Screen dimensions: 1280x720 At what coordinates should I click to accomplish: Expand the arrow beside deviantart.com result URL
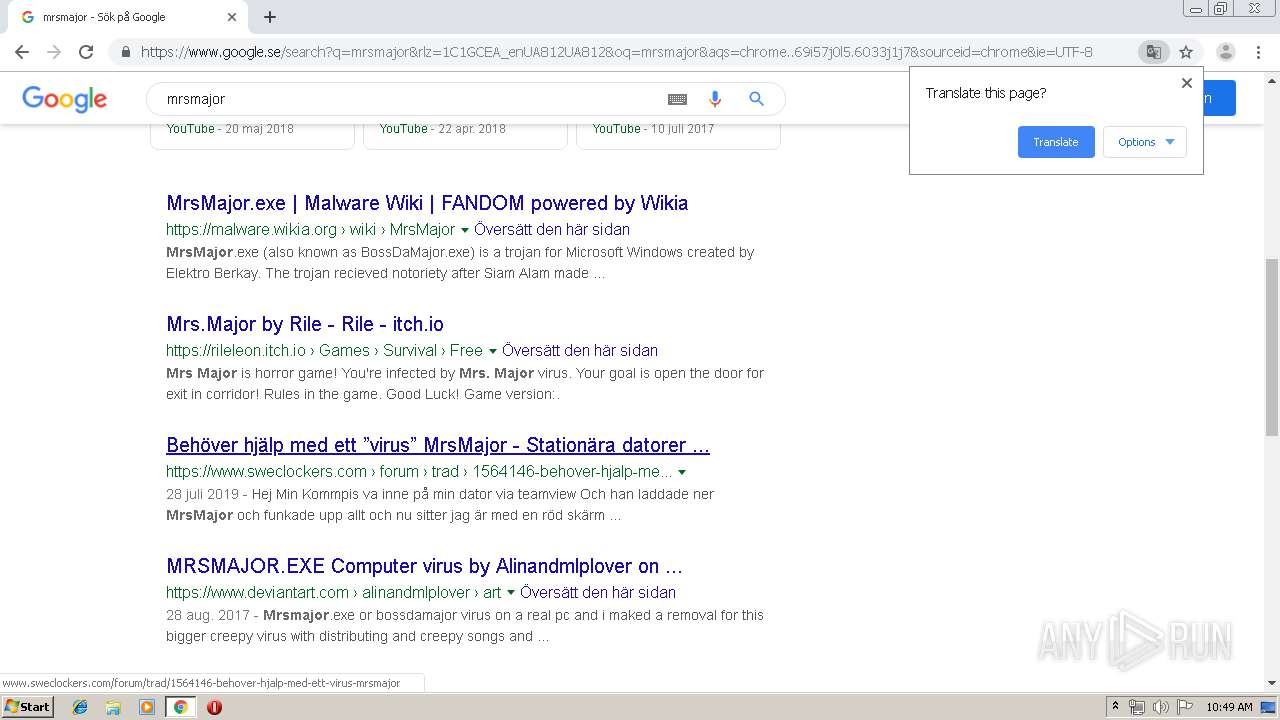tap(510, 593)
